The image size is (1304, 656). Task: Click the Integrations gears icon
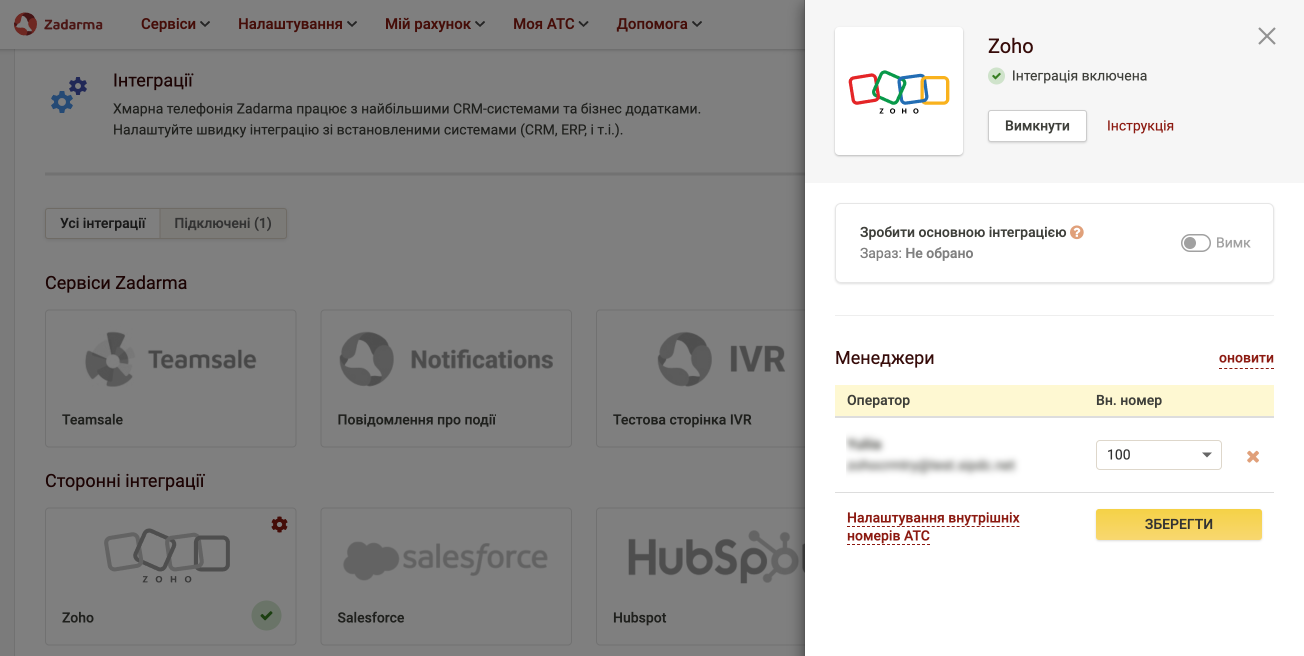(x=69, y=94)
